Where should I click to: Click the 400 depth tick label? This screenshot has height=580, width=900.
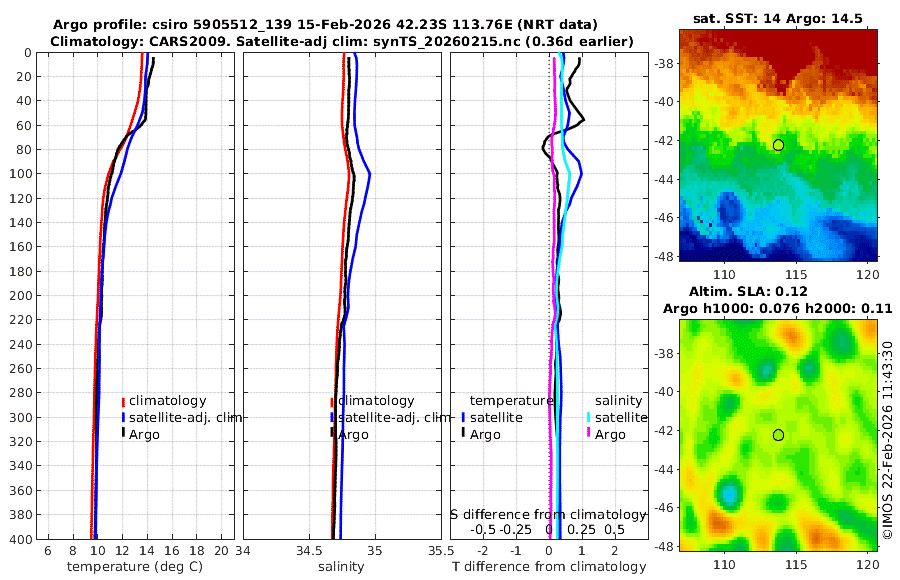click(21, 539)
